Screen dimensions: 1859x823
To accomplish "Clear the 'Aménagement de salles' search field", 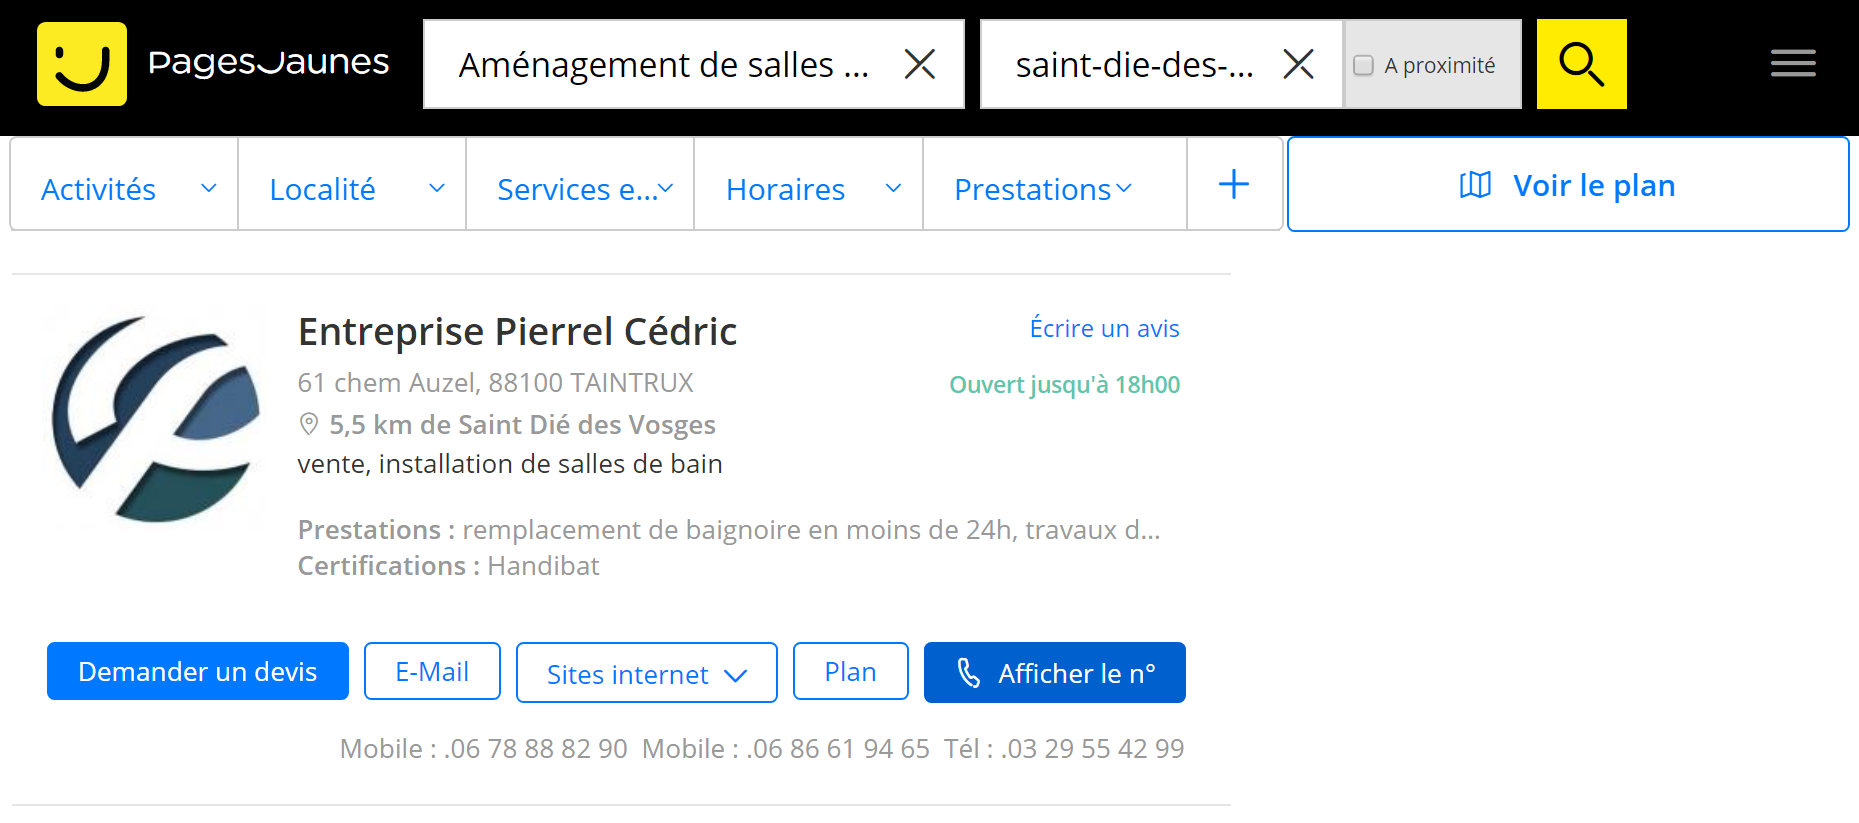I will tap(919, 65).
